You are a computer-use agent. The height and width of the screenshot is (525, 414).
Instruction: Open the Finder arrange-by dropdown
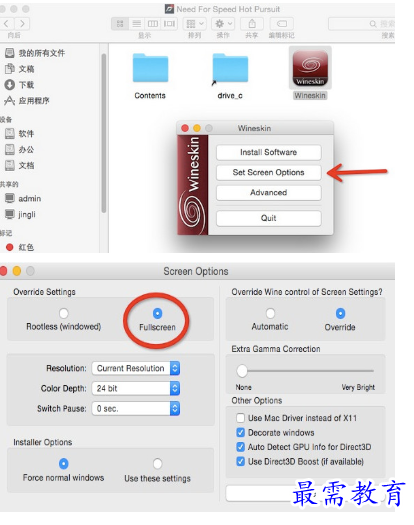(194, 24)
